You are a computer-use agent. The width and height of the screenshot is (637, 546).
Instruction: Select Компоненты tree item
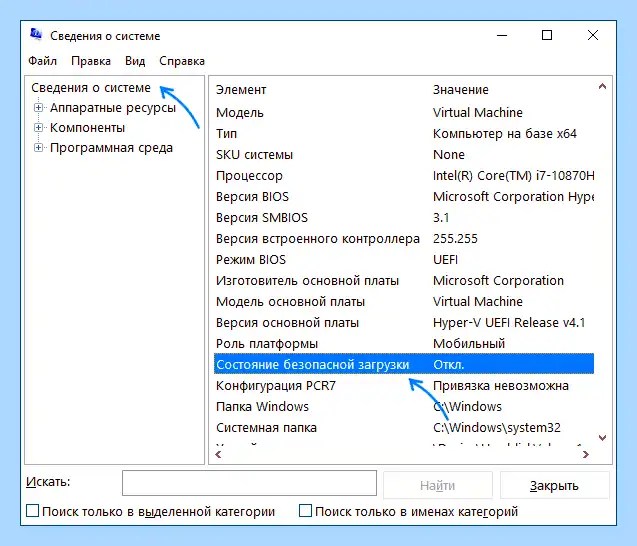tap(87, 128)
